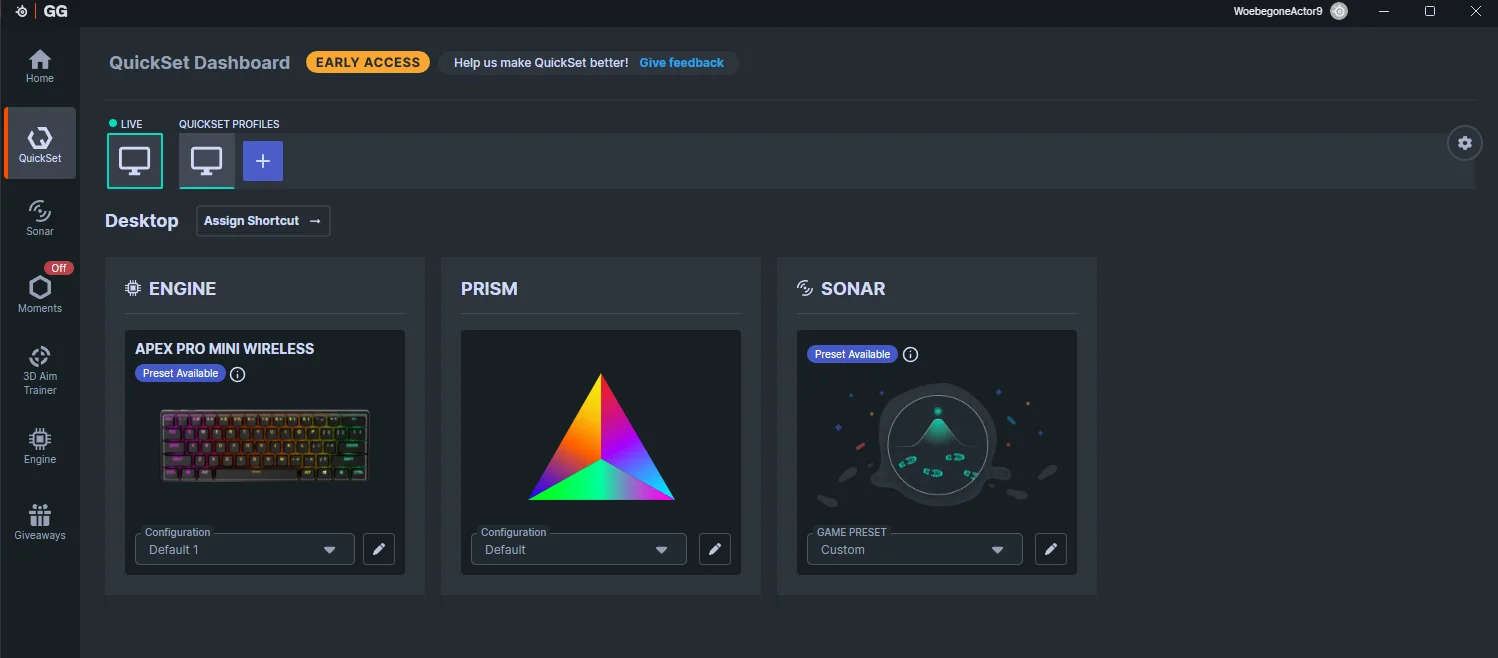Maximize the GG window
The height and width of the screenshot is (658, 1498).
point(1430,11)
